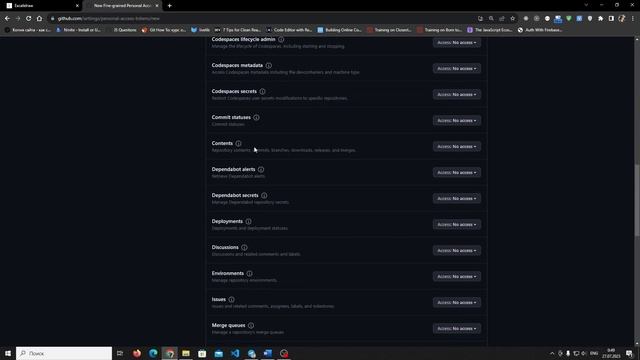Open Firefox from taskbar
The height and width of the screenshot is (360, 640).
137,353
